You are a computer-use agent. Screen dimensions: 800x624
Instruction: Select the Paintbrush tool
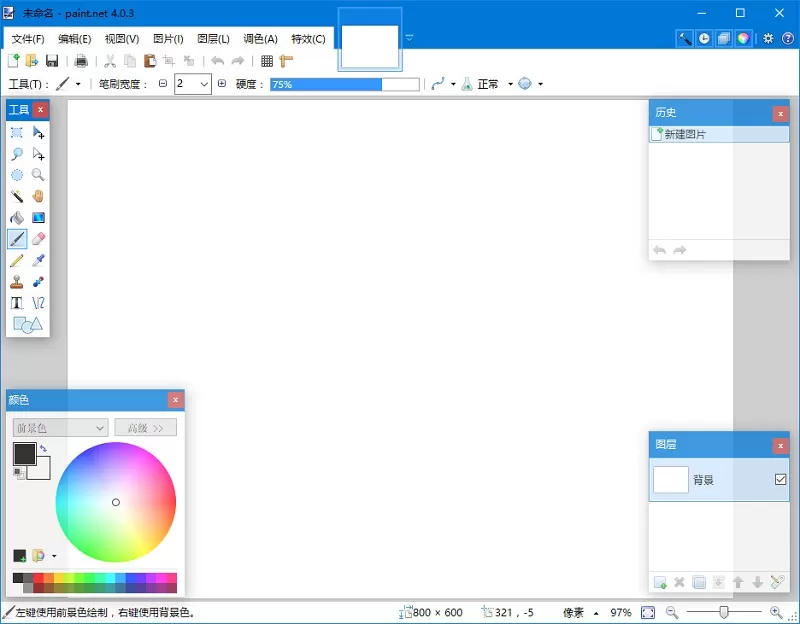click(x=17, y=239)
